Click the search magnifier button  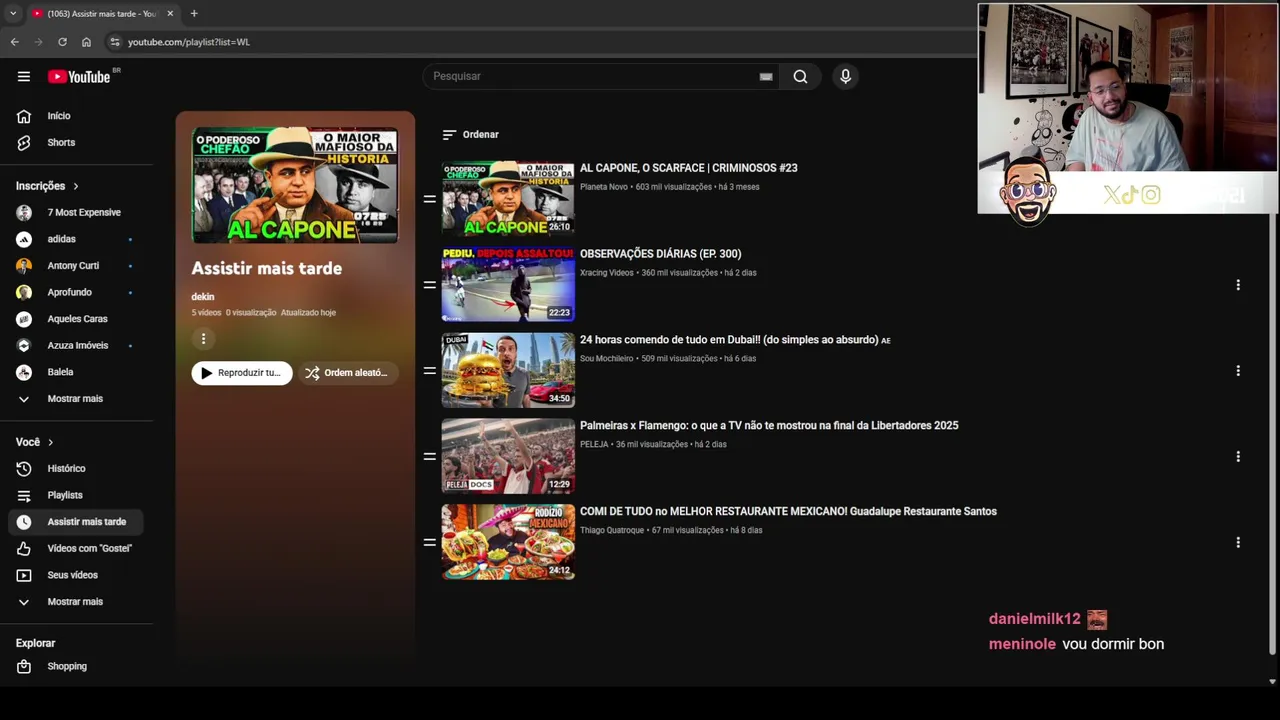[800, 76]
